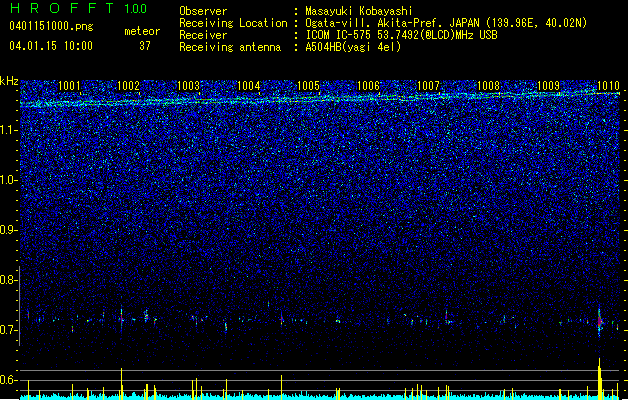Click the meteor count 37
This screenshot has height=400, width=629.
point(145,46)
